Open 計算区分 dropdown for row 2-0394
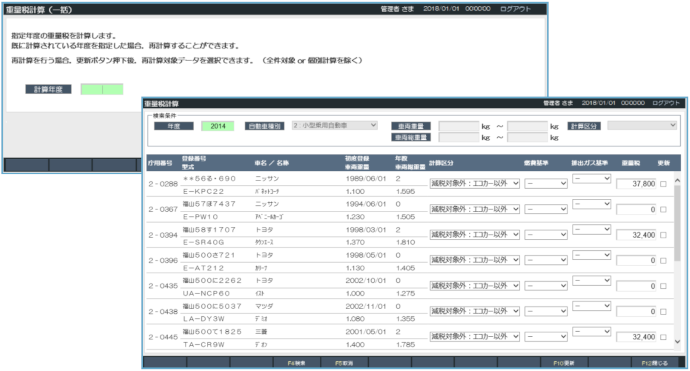This screenshot has width=690, height=371. pos(475,235)
